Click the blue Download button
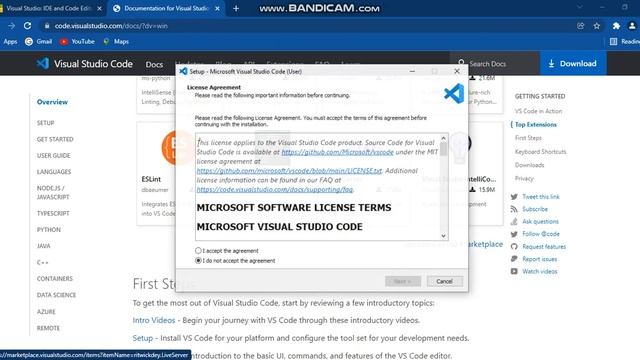This screenshot has height=360, width=640. (x=573, y=64)
